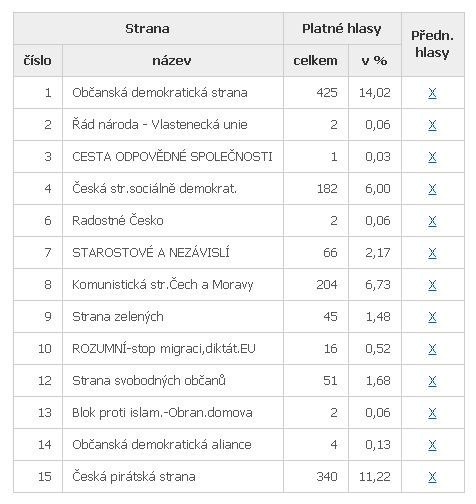476x504 pixels.
Task: Click the v % column header
Action: click(375, 61)
